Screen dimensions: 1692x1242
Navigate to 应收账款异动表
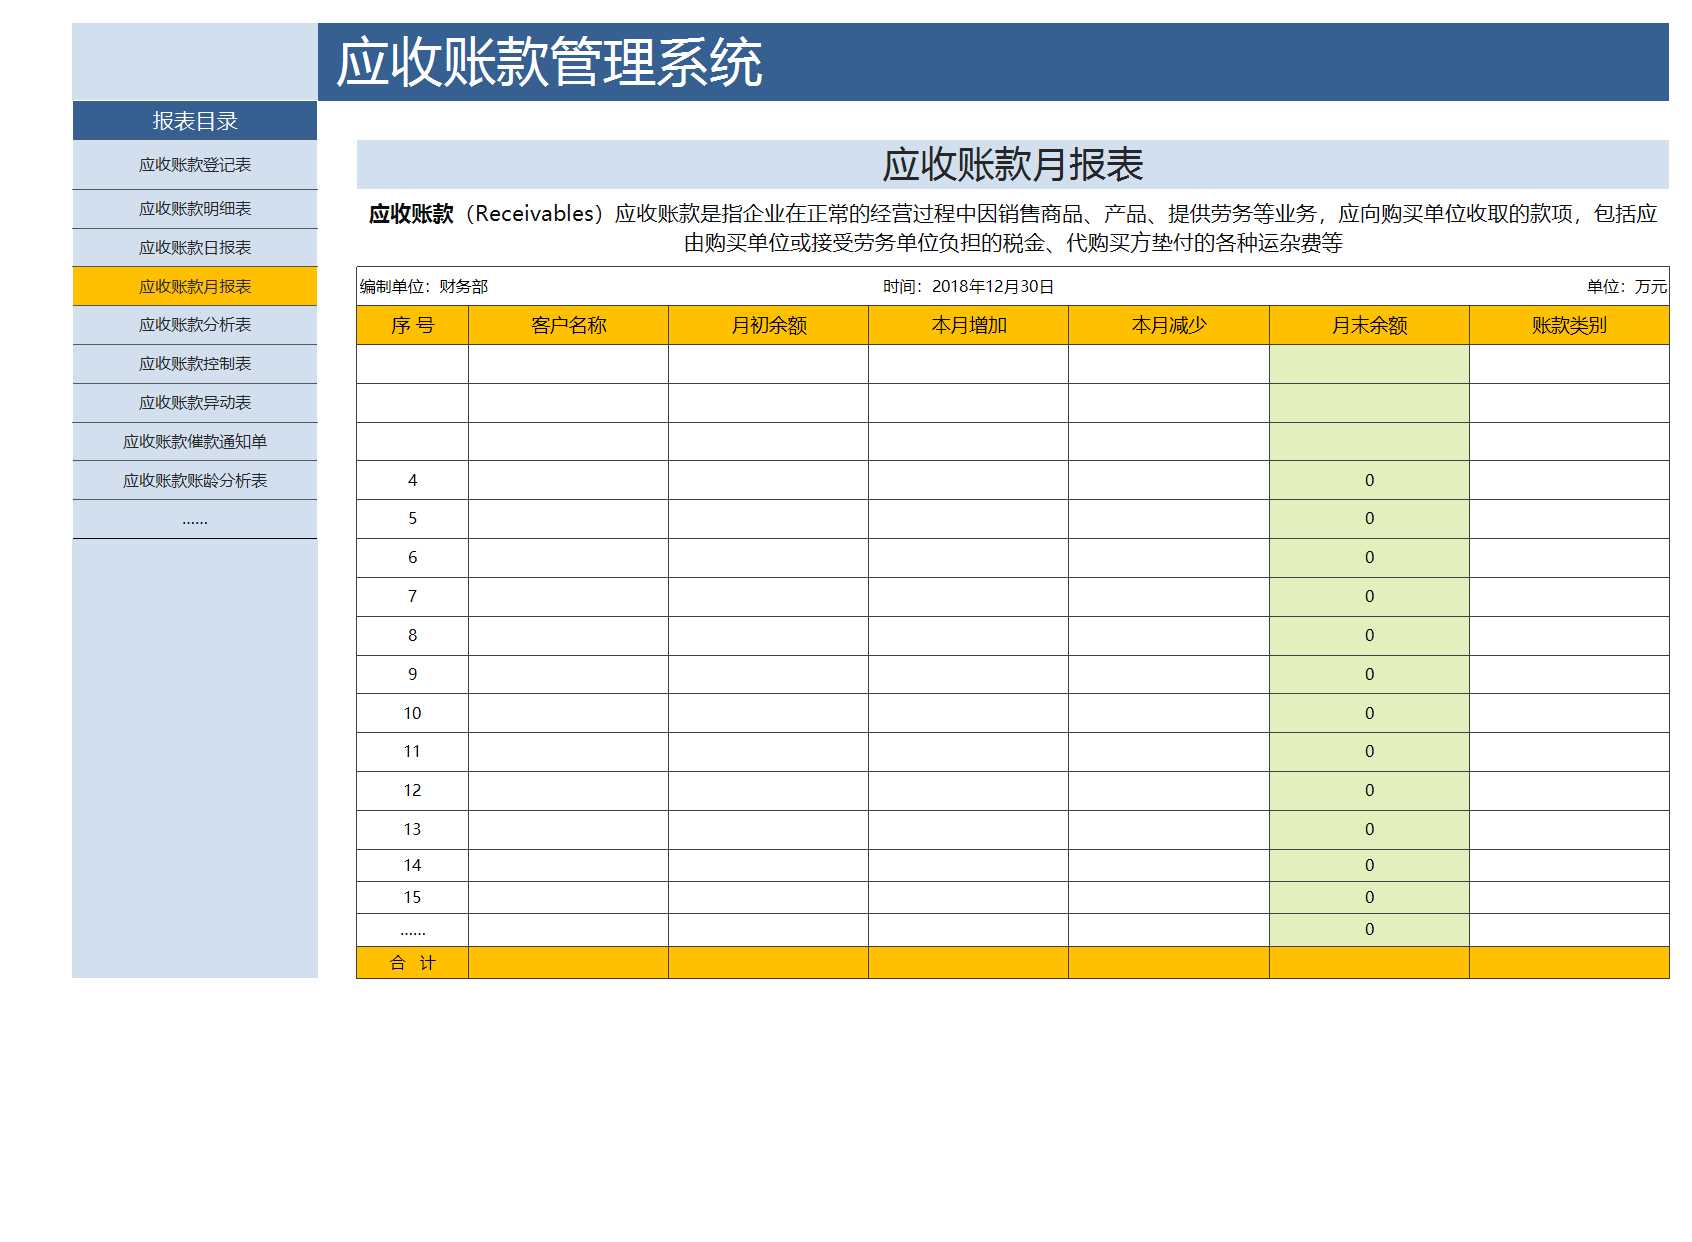(195, 403)
